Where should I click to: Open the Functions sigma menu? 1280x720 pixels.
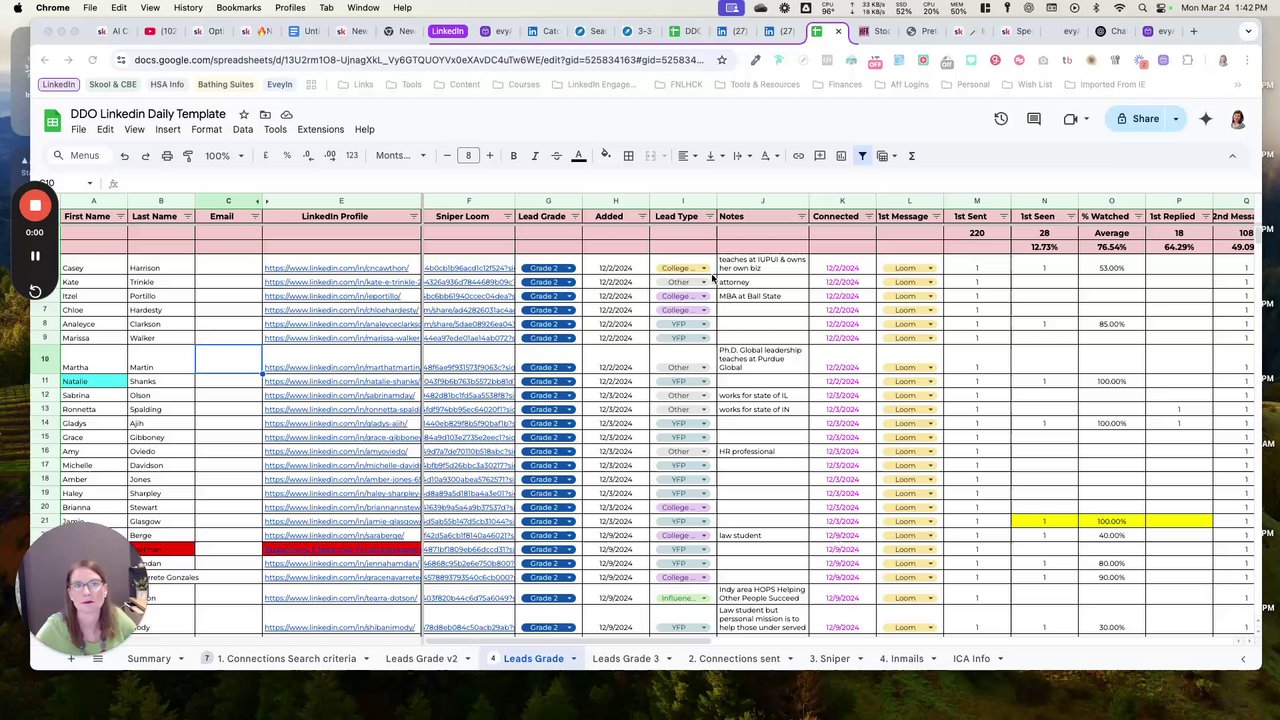[x=911, y=156]
